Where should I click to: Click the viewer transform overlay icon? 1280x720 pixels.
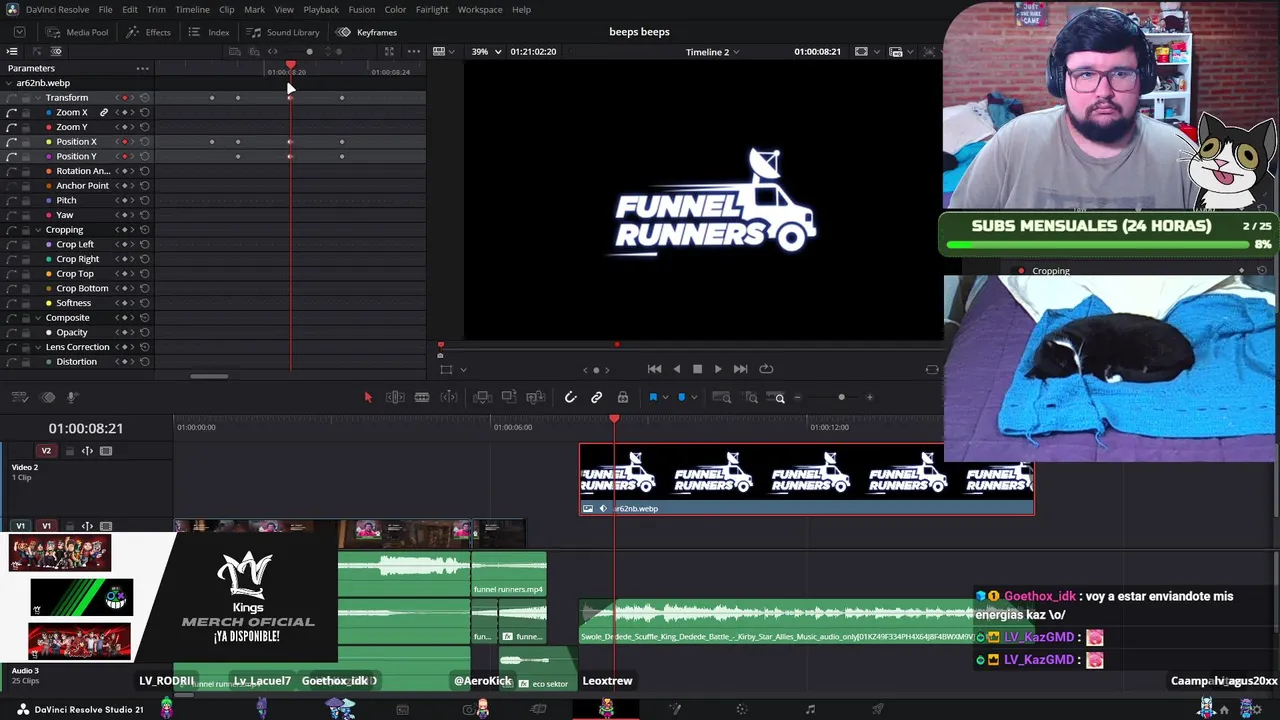pos(446,370)
